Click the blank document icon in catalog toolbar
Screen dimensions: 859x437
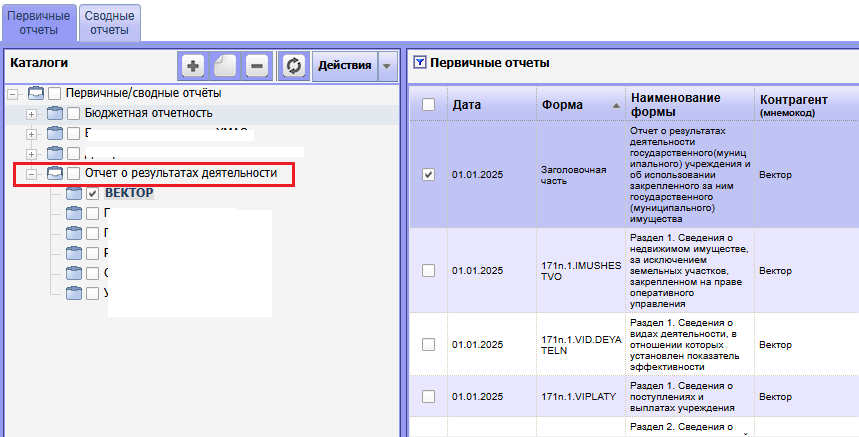[x=225, y=66]
